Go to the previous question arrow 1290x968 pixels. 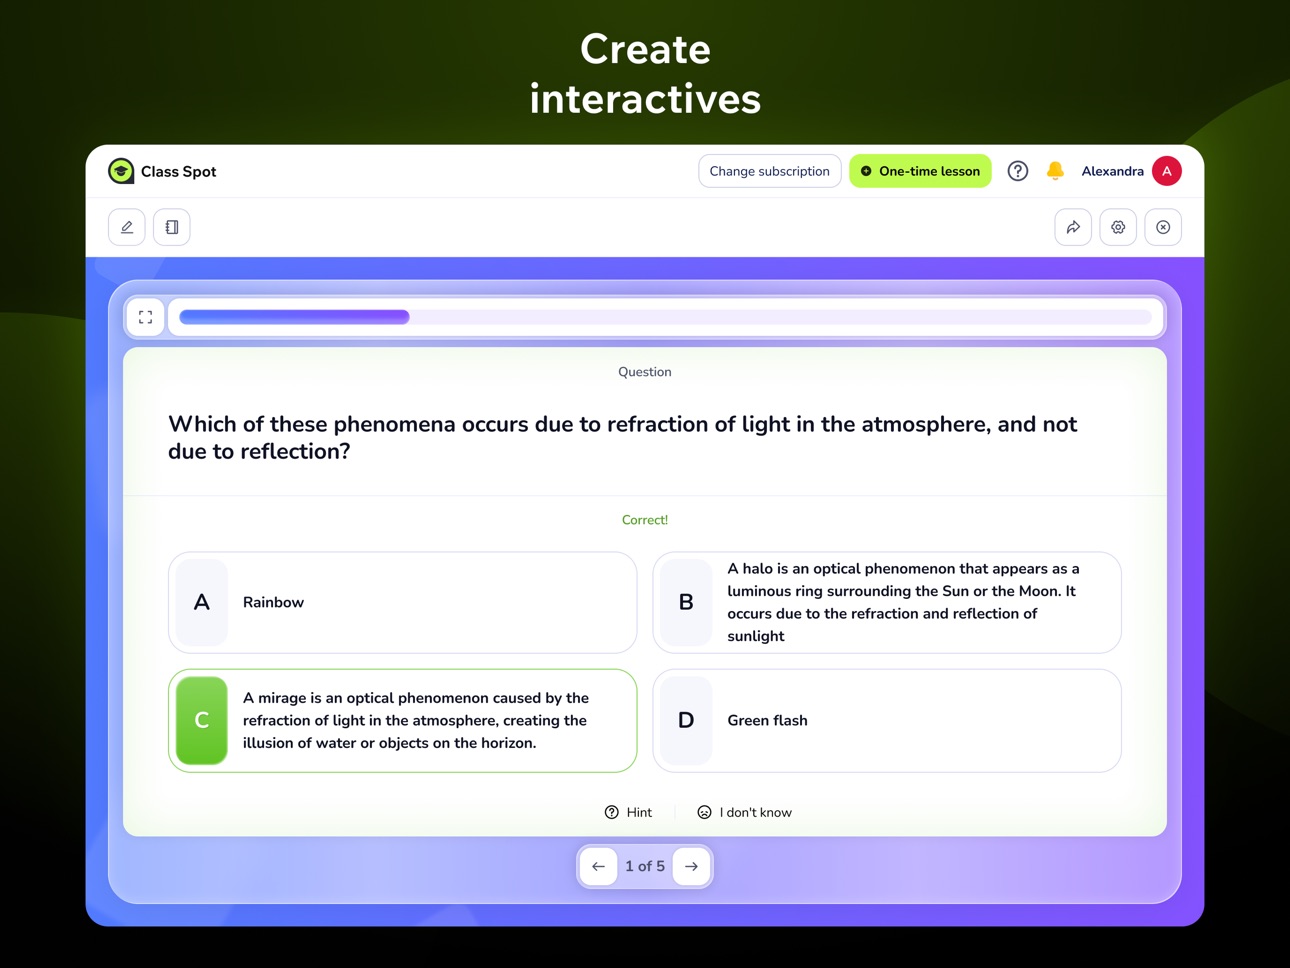pos(599,866)
